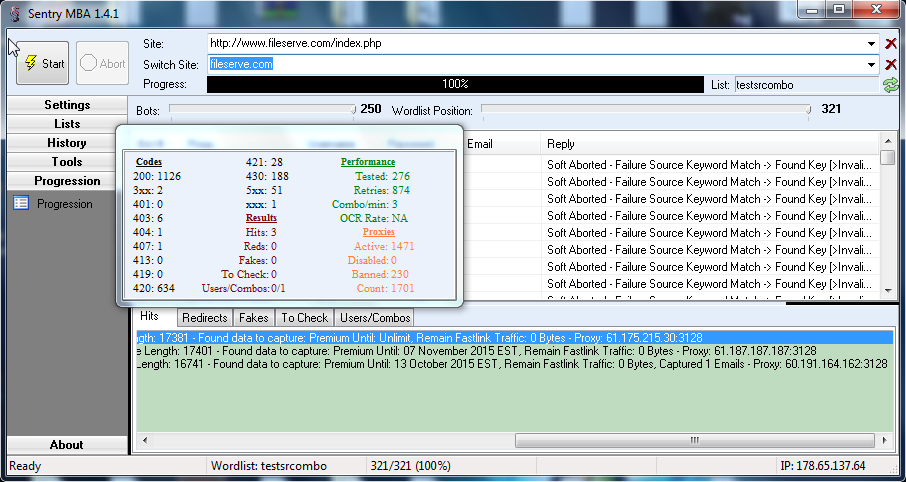
Task: Click the List testsrcombo field
Action: 807,85
